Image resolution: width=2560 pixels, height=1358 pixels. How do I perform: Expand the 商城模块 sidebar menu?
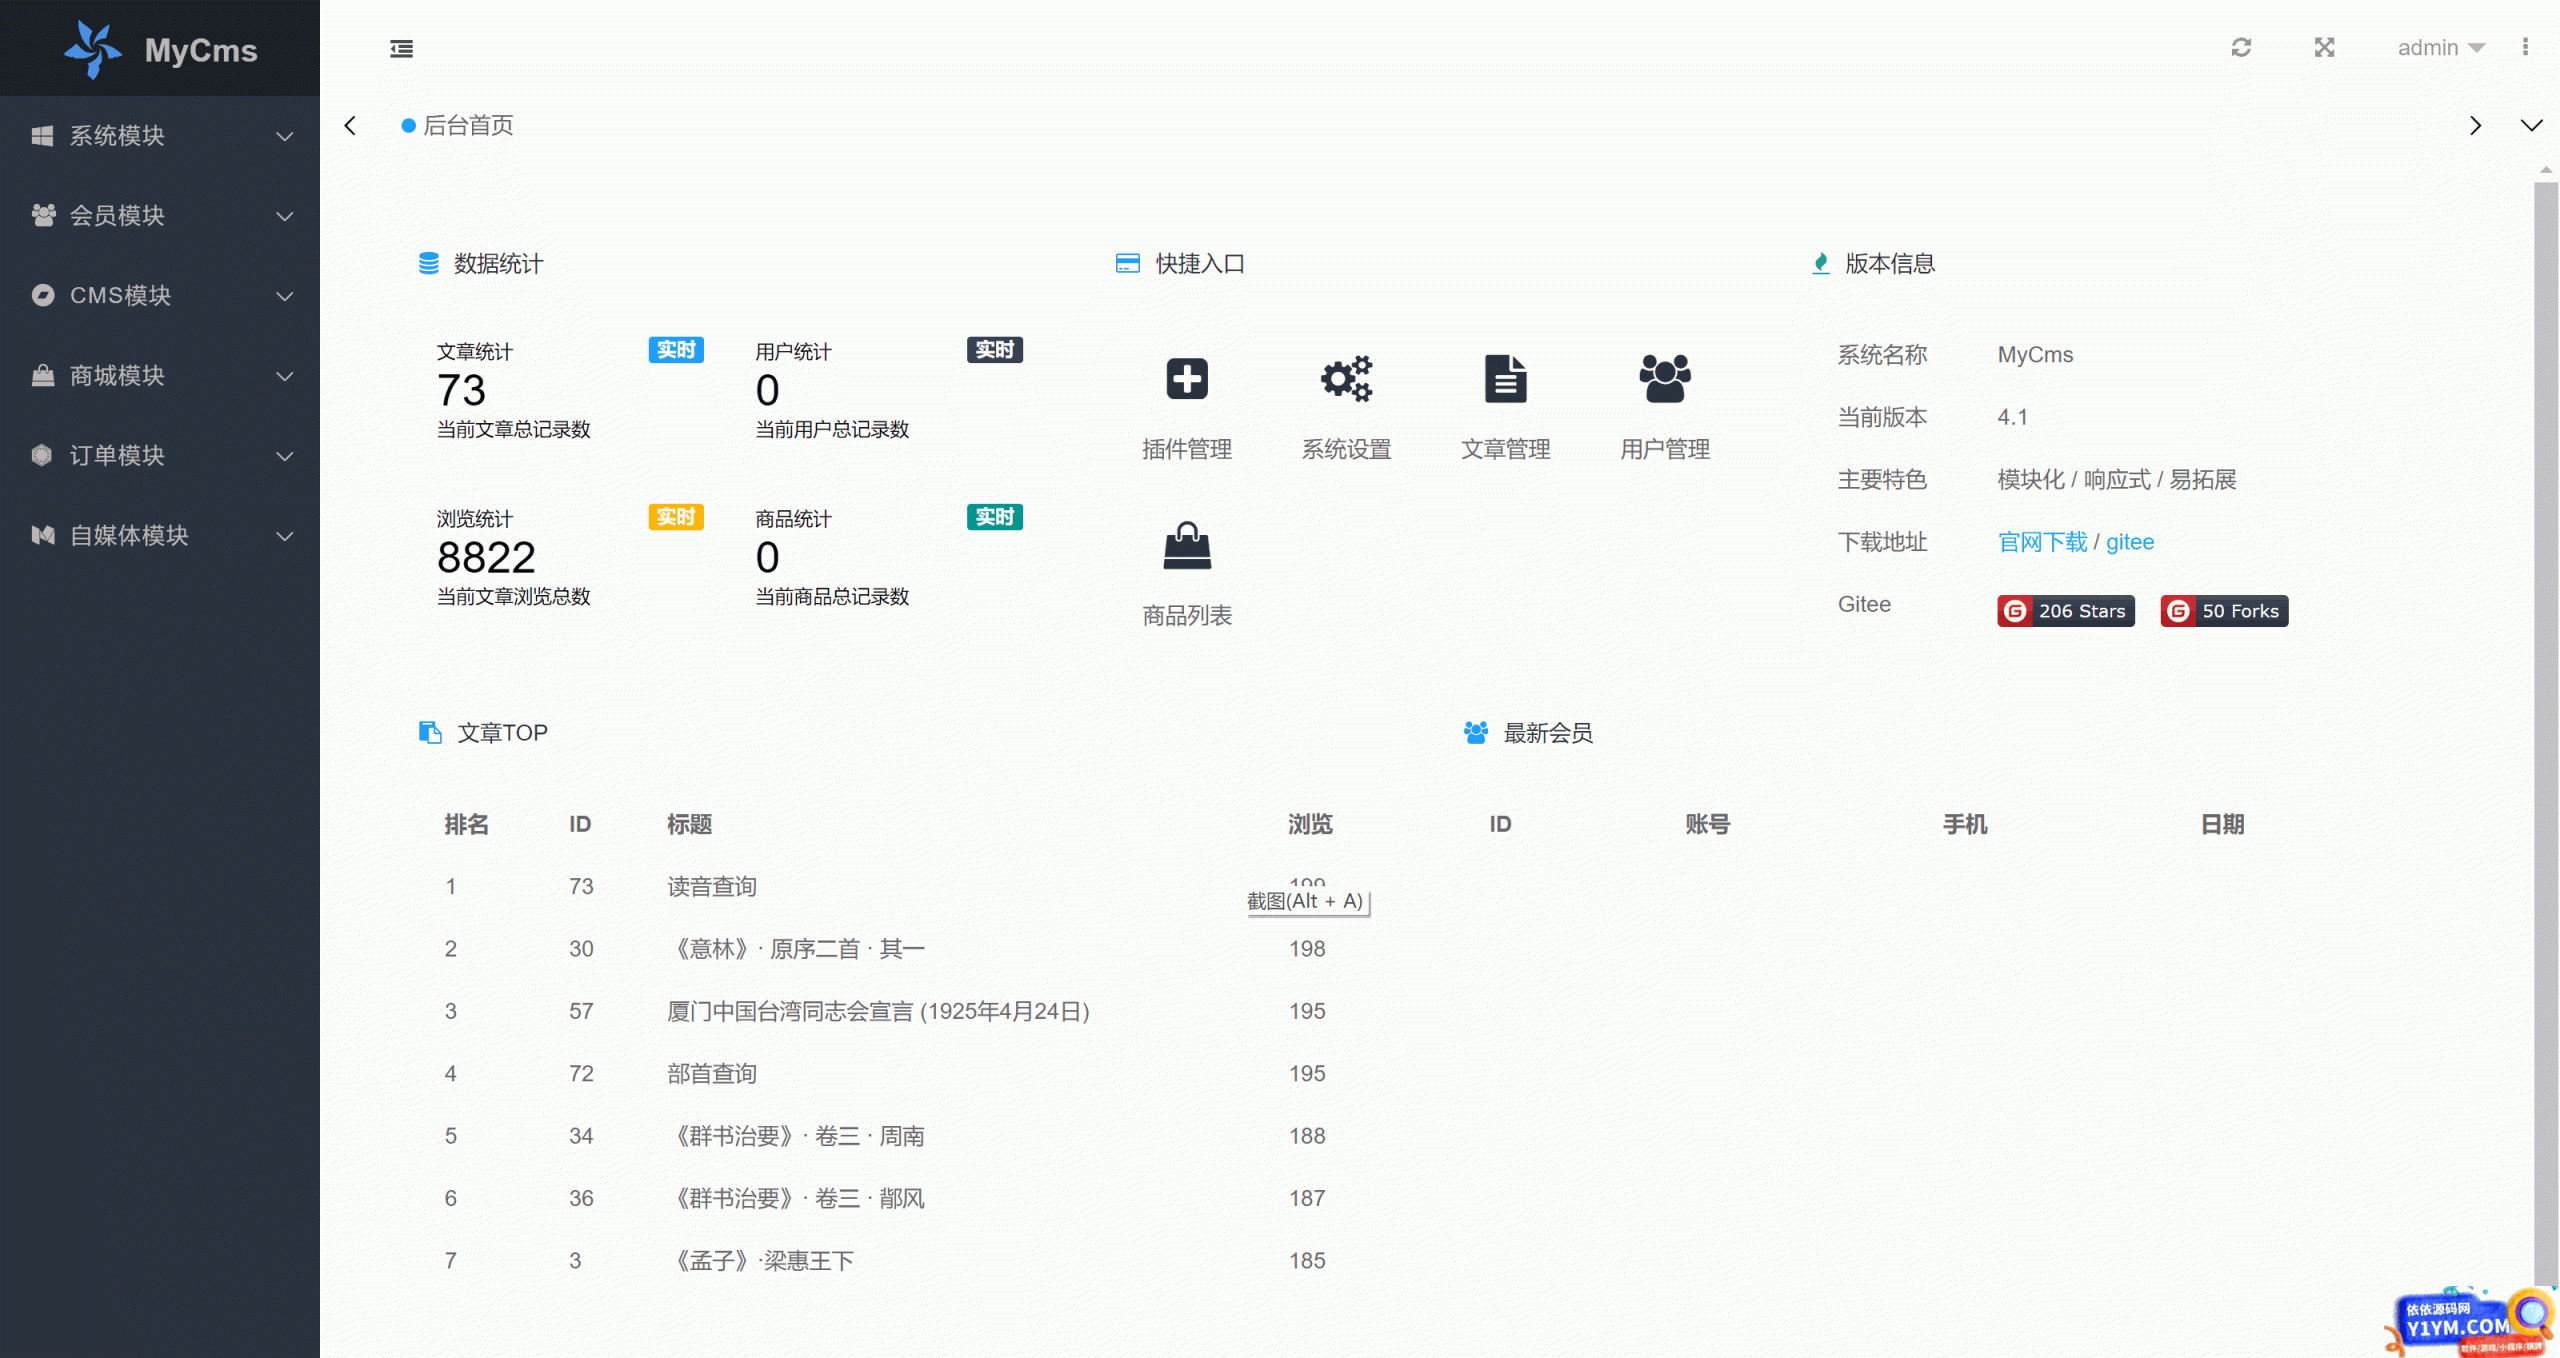(x=160, y=375)
